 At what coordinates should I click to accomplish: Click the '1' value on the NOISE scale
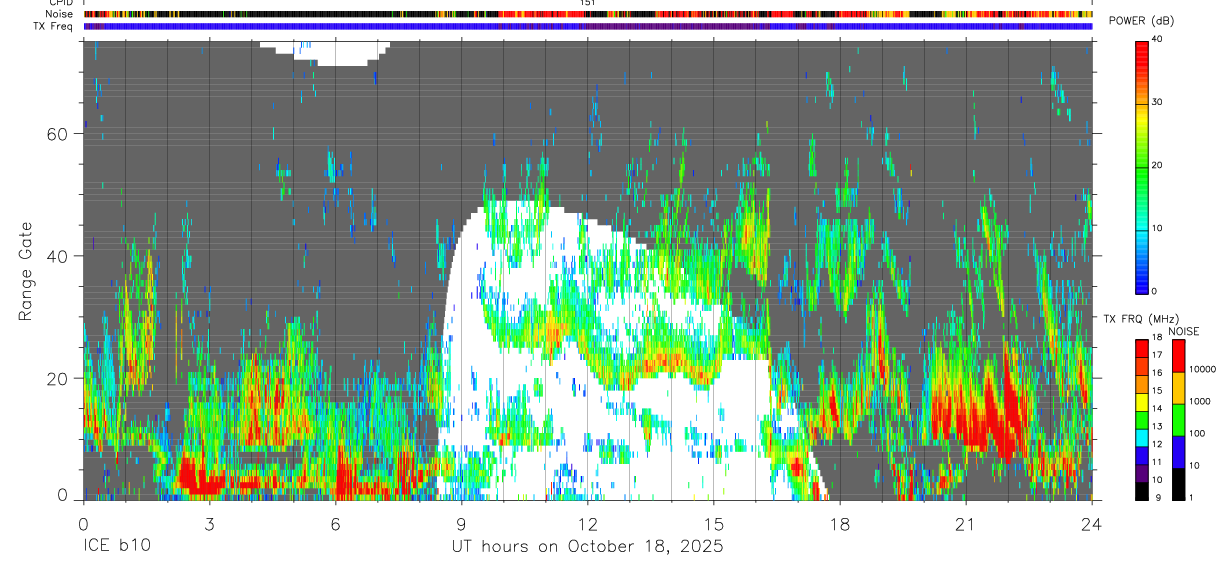tap(1192, 497)
